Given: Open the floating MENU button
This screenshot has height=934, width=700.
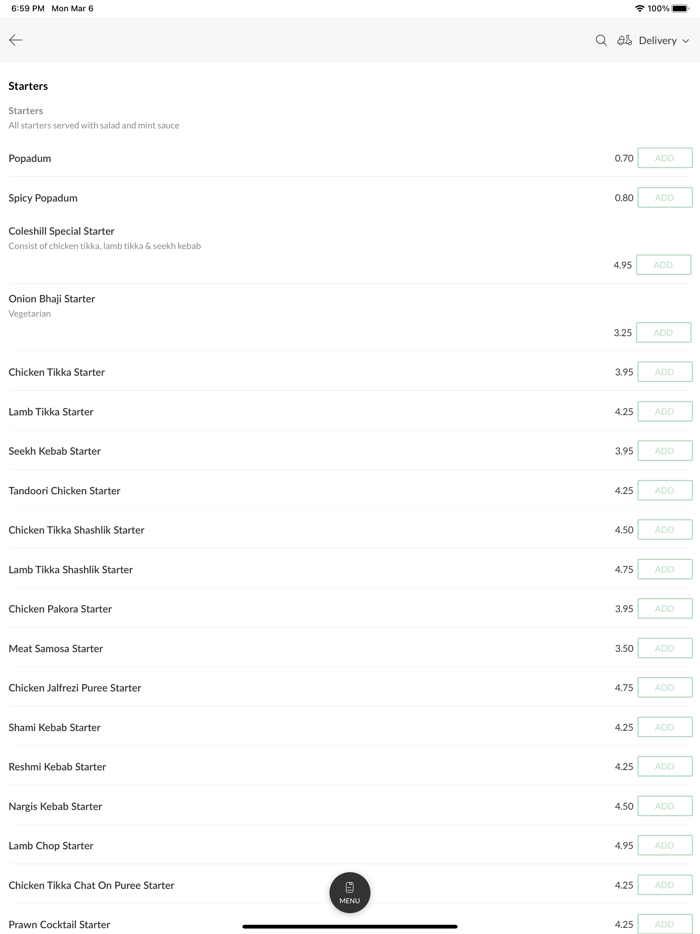Looking at the screenshot, I should click(350, 892).
